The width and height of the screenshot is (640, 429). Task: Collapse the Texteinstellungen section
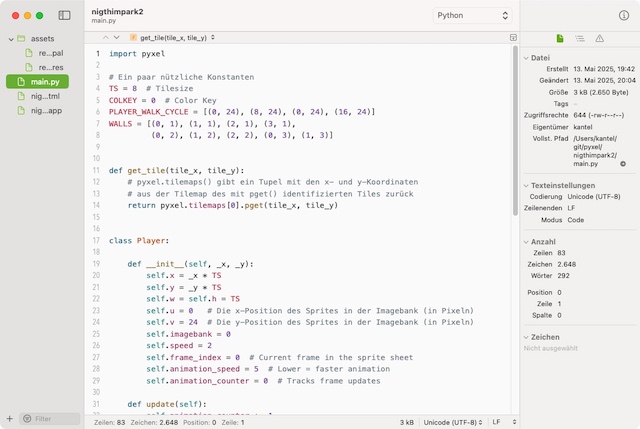tap(527, 185)
